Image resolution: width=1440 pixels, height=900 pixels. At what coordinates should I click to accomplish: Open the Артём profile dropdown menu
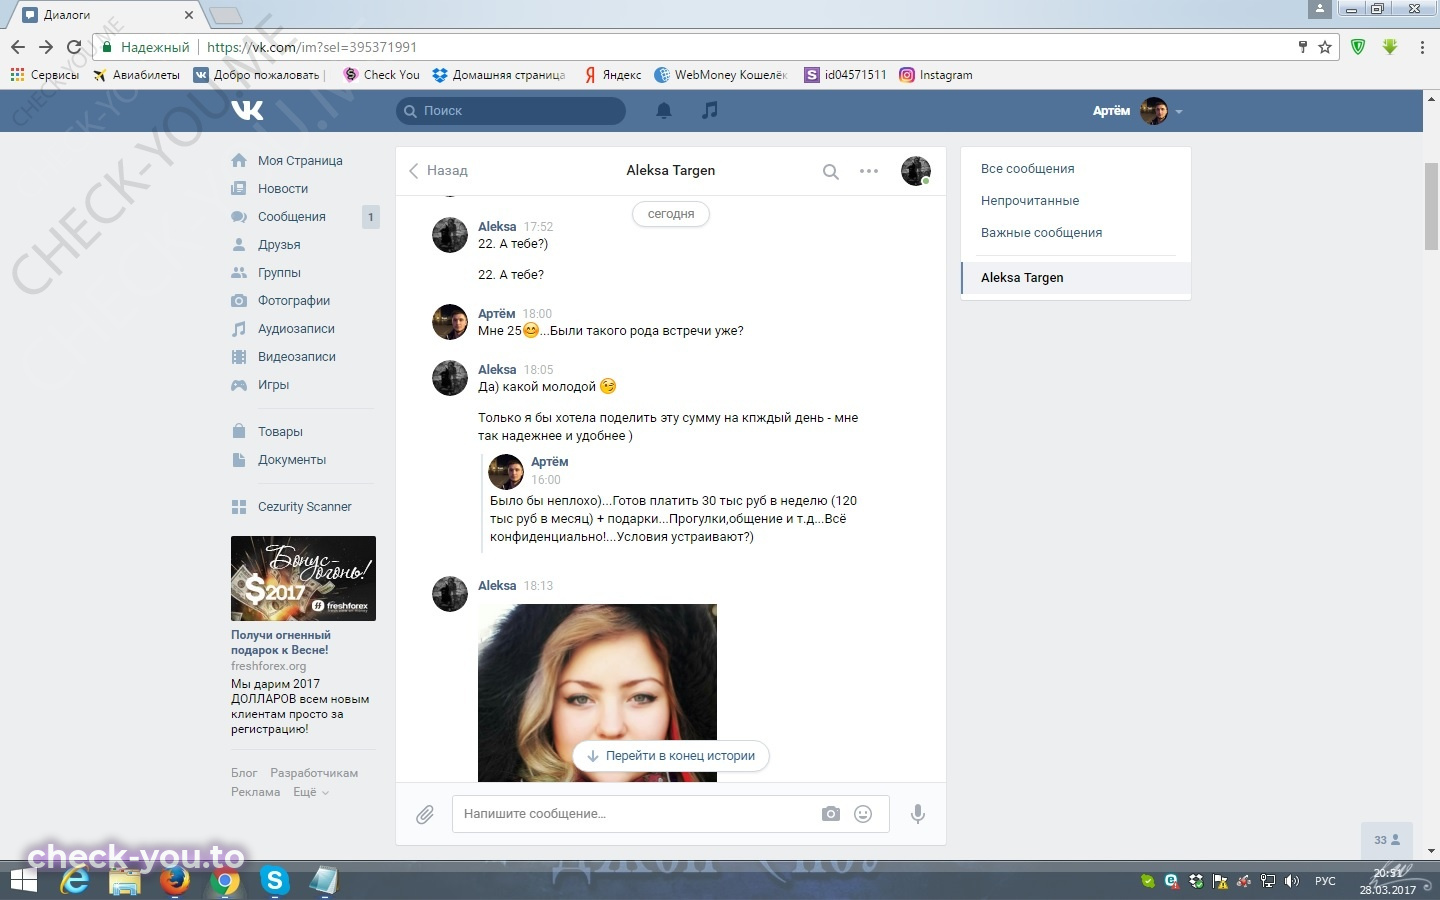click(1138, 111)
